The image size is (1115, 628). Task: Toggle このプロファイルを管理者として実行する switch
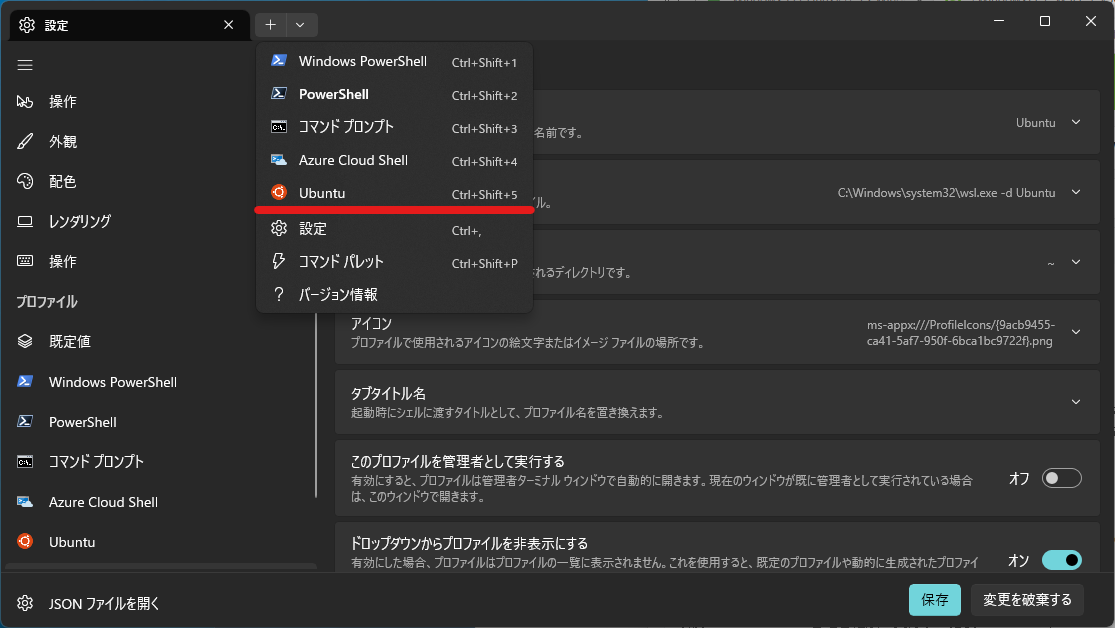coord(1062,478)
